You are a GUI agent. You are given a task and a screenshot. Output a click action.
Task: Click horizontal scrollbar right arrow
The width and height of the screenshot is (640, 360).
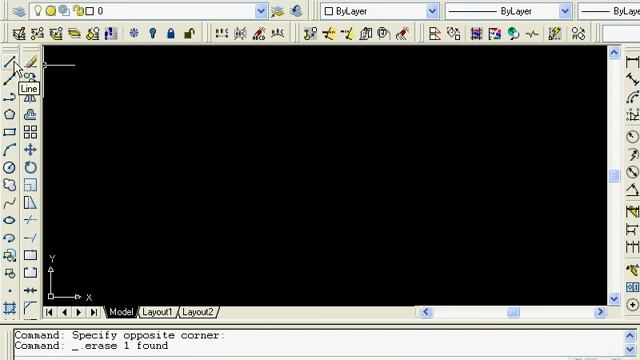point(600,312)
